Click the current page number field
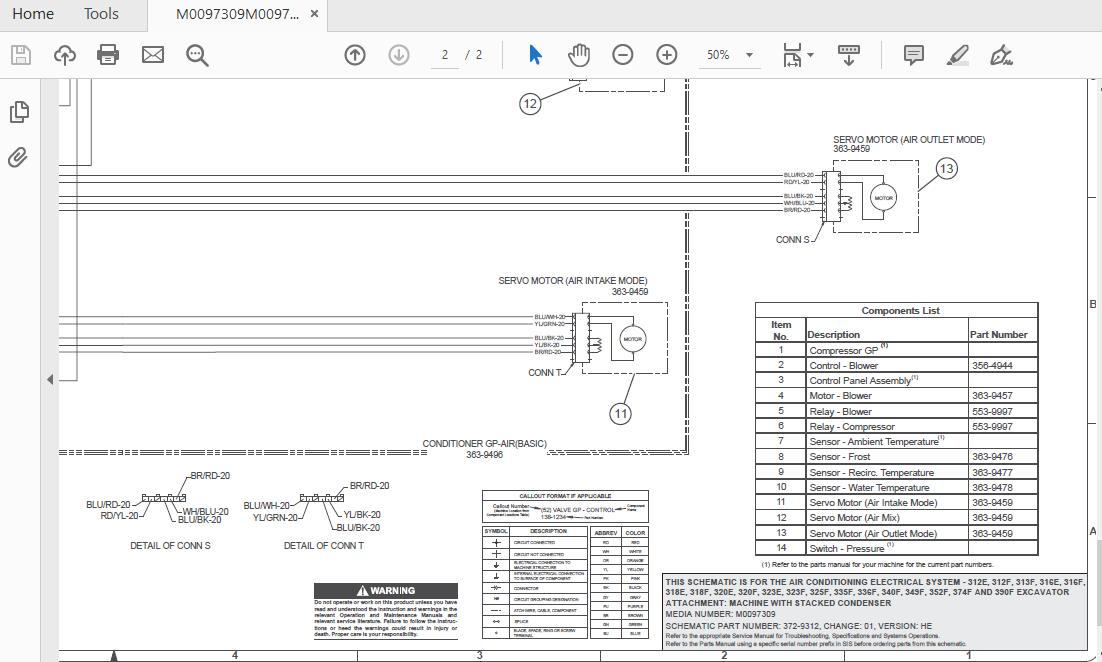This screenshot has height=662, width=1102. click(445, 55)
